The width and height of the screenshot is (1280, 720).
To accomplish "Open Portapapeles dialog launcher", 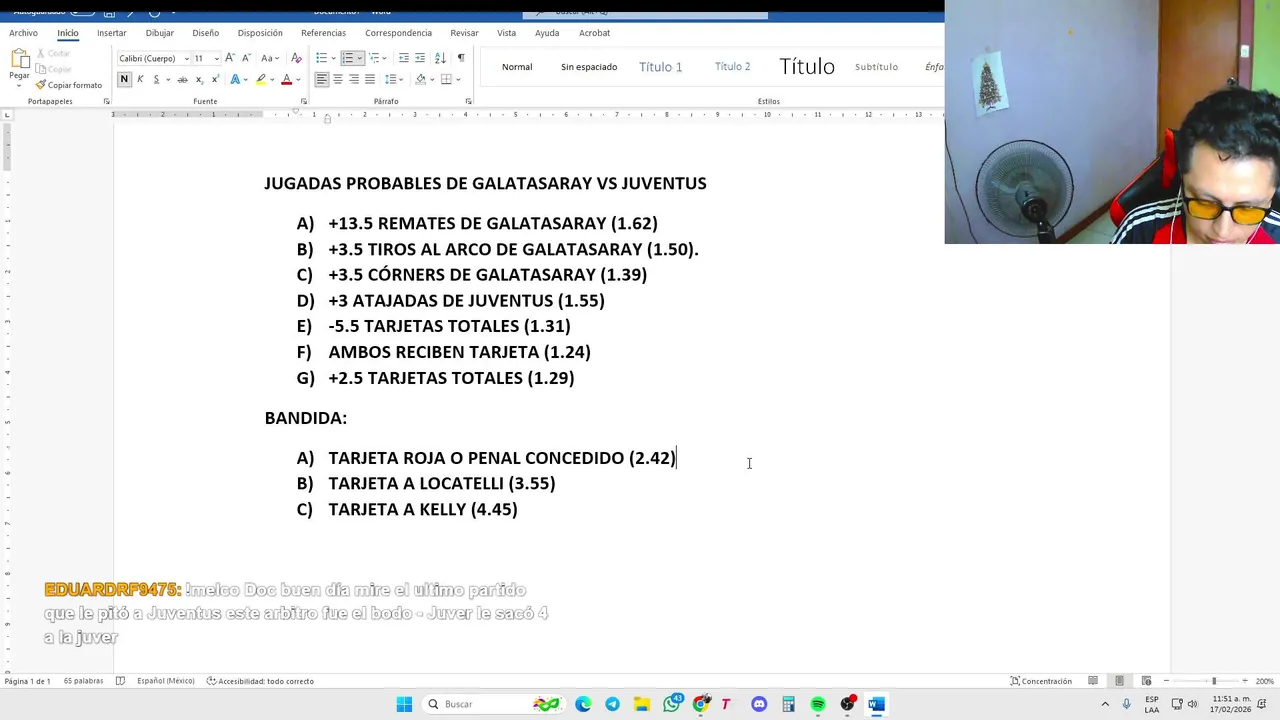I will click(107, 101).
